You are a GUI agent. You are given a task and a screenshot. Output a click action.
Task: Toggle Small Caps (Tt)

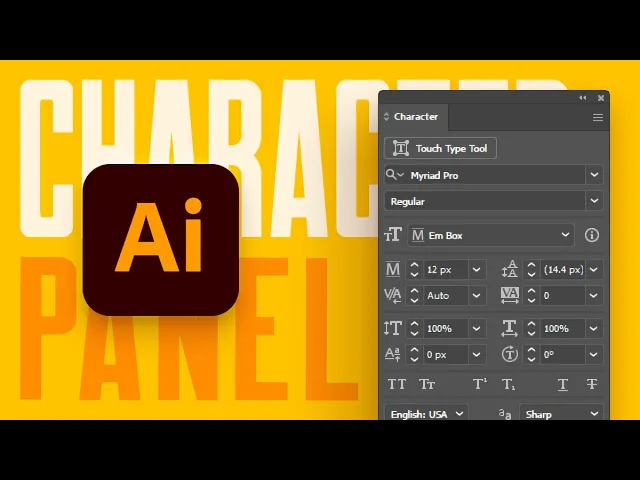(x=427, y=384)
